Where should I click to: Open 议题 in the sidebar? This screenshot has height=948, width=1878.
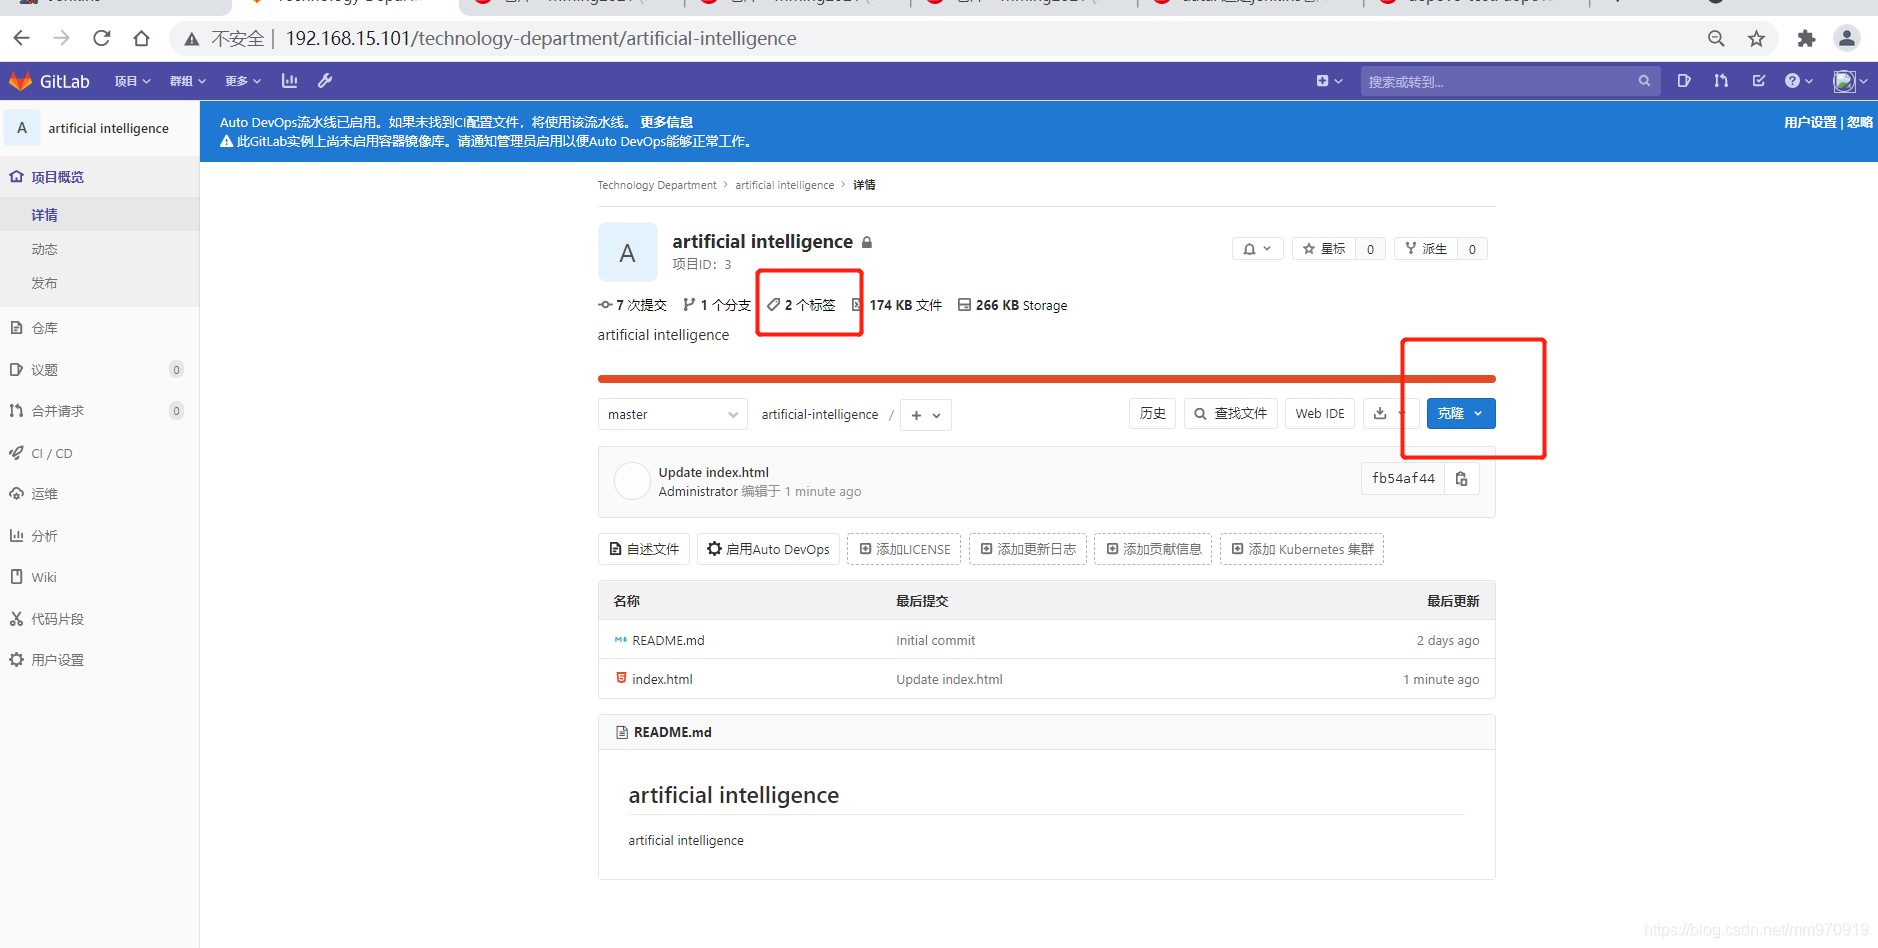point(100,370)
